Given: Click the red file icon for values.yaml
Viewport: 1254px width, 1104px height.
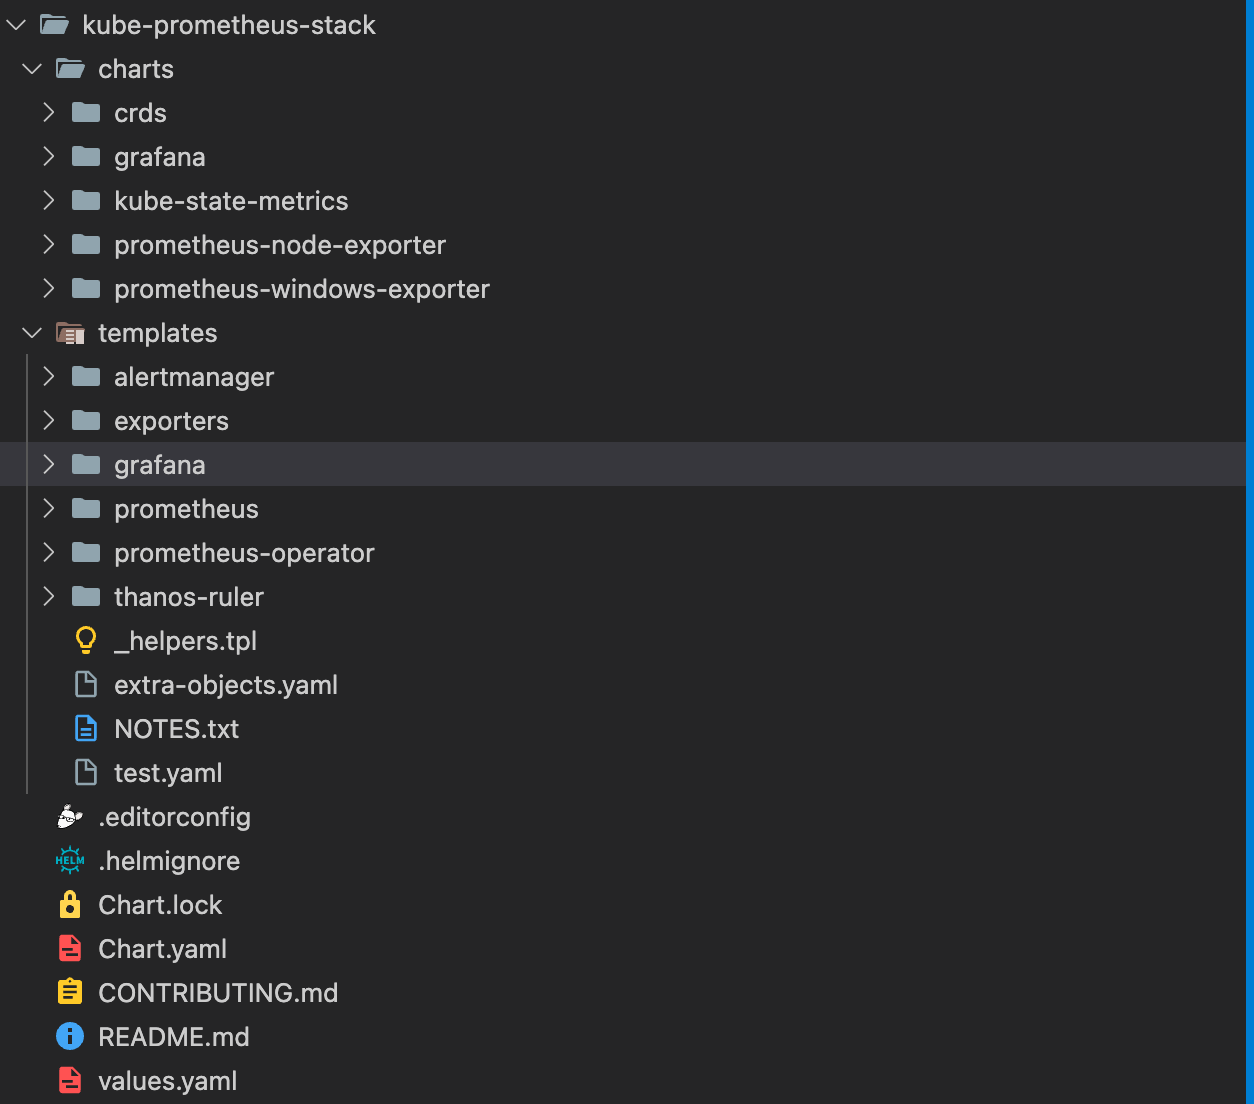Looking at the screenshot, I should (x=70, y=1081).
